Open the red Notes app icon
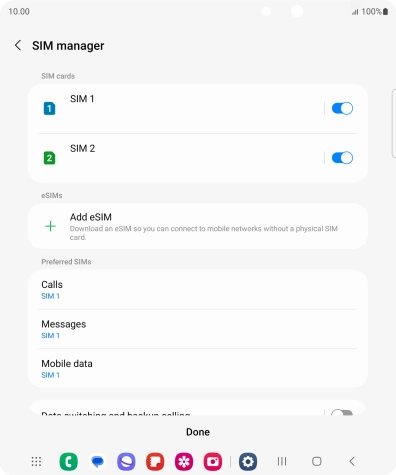The height and width of the screenshot is (475, 396). pyautogui.click(x=155, y=461)
